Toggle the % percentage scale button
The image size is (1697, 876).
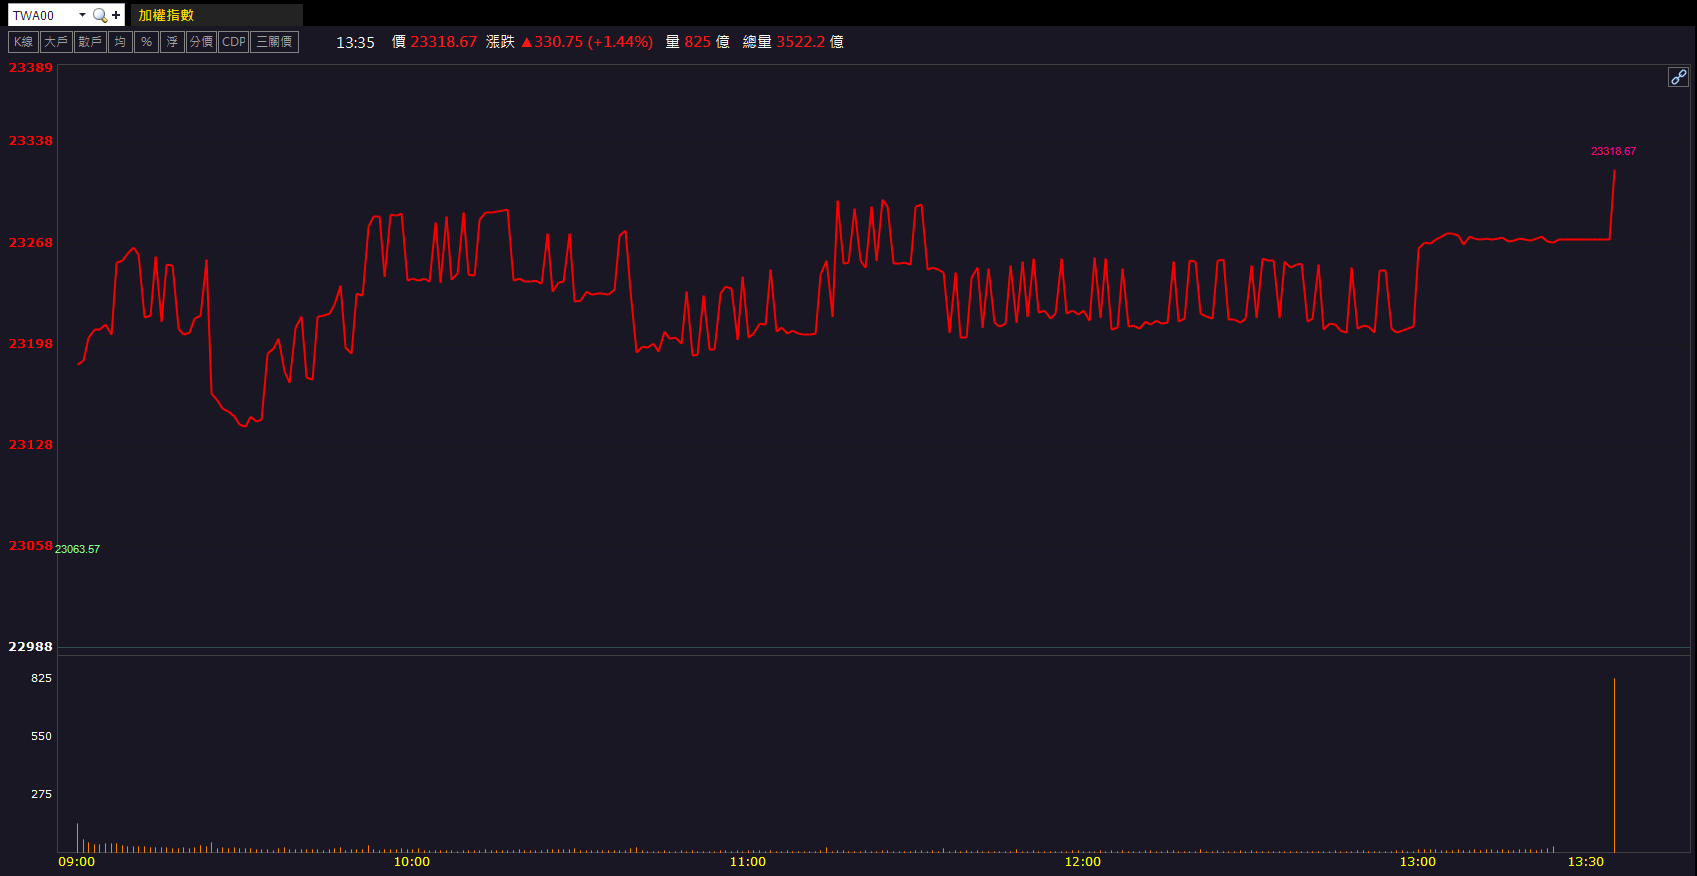[x=146, y=42]
